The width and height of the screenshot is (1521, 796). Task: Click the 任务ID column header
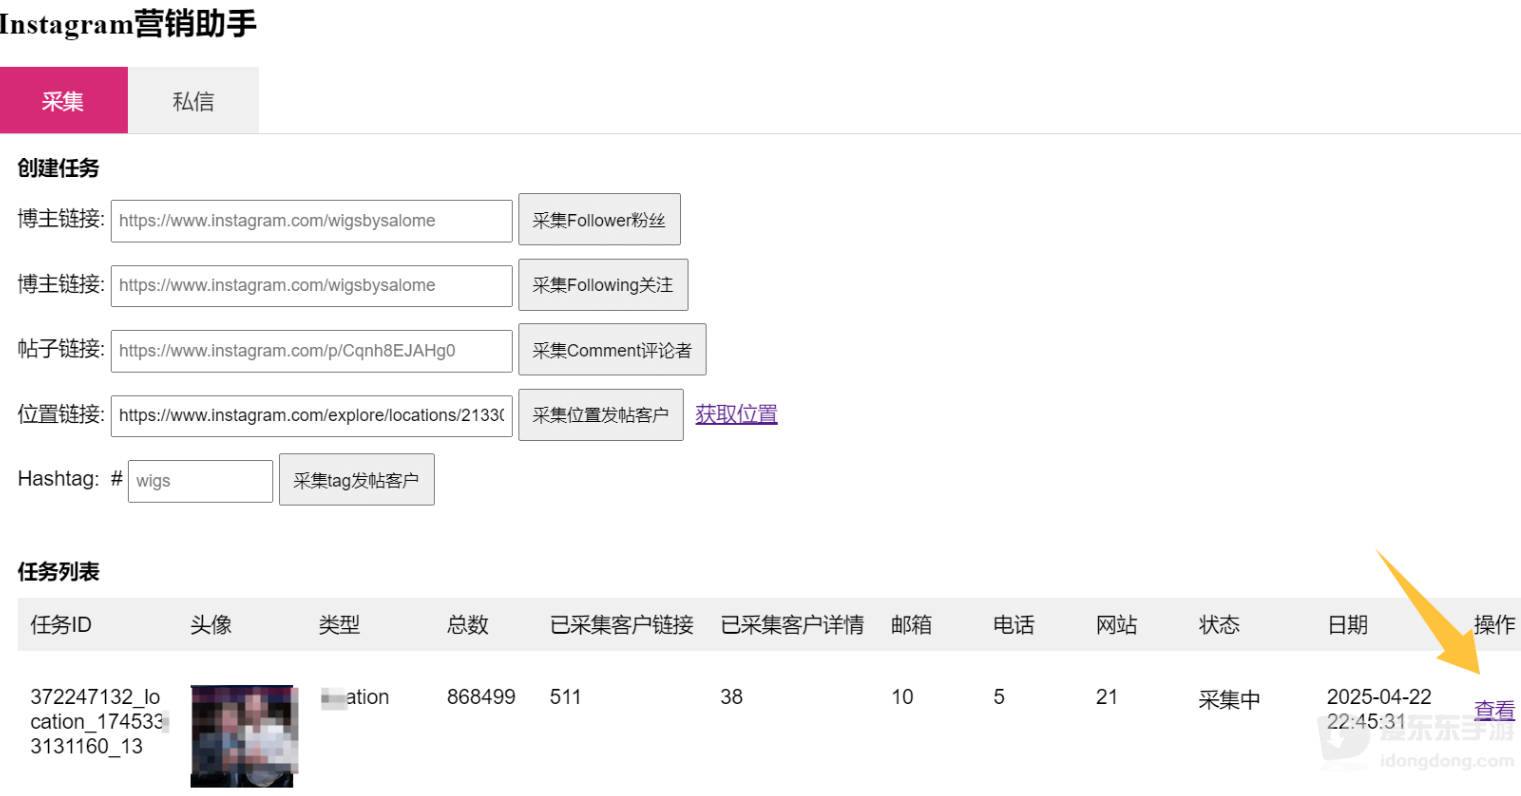pos(61,625)
